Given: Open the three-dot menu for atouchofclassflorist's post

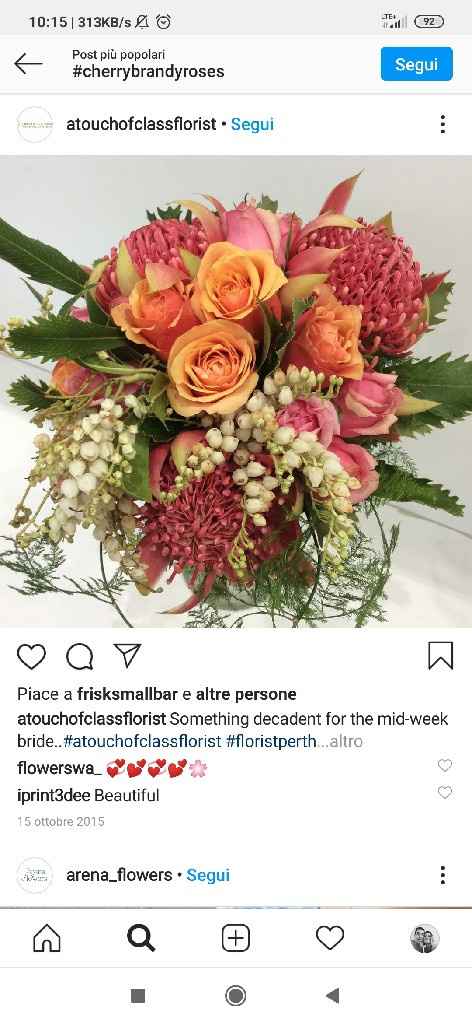Looking at the screenshot, I should coord(443,124).
